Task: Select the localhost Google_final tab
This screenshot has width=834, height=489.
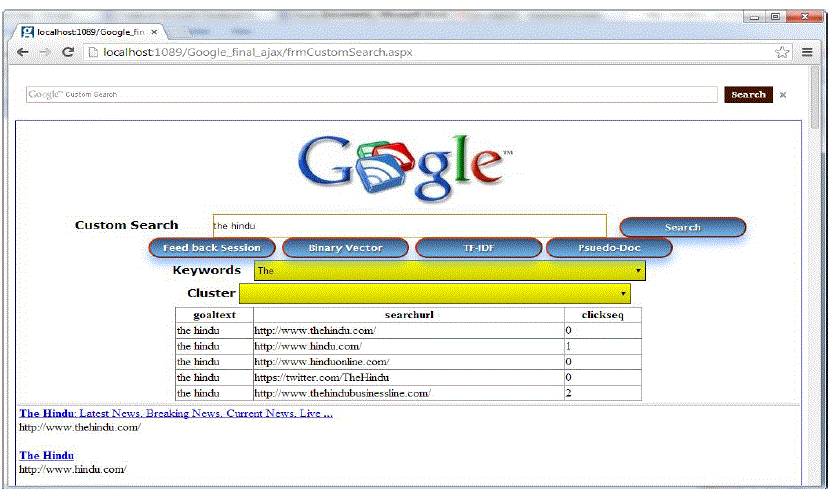Action: pos(90,32)
